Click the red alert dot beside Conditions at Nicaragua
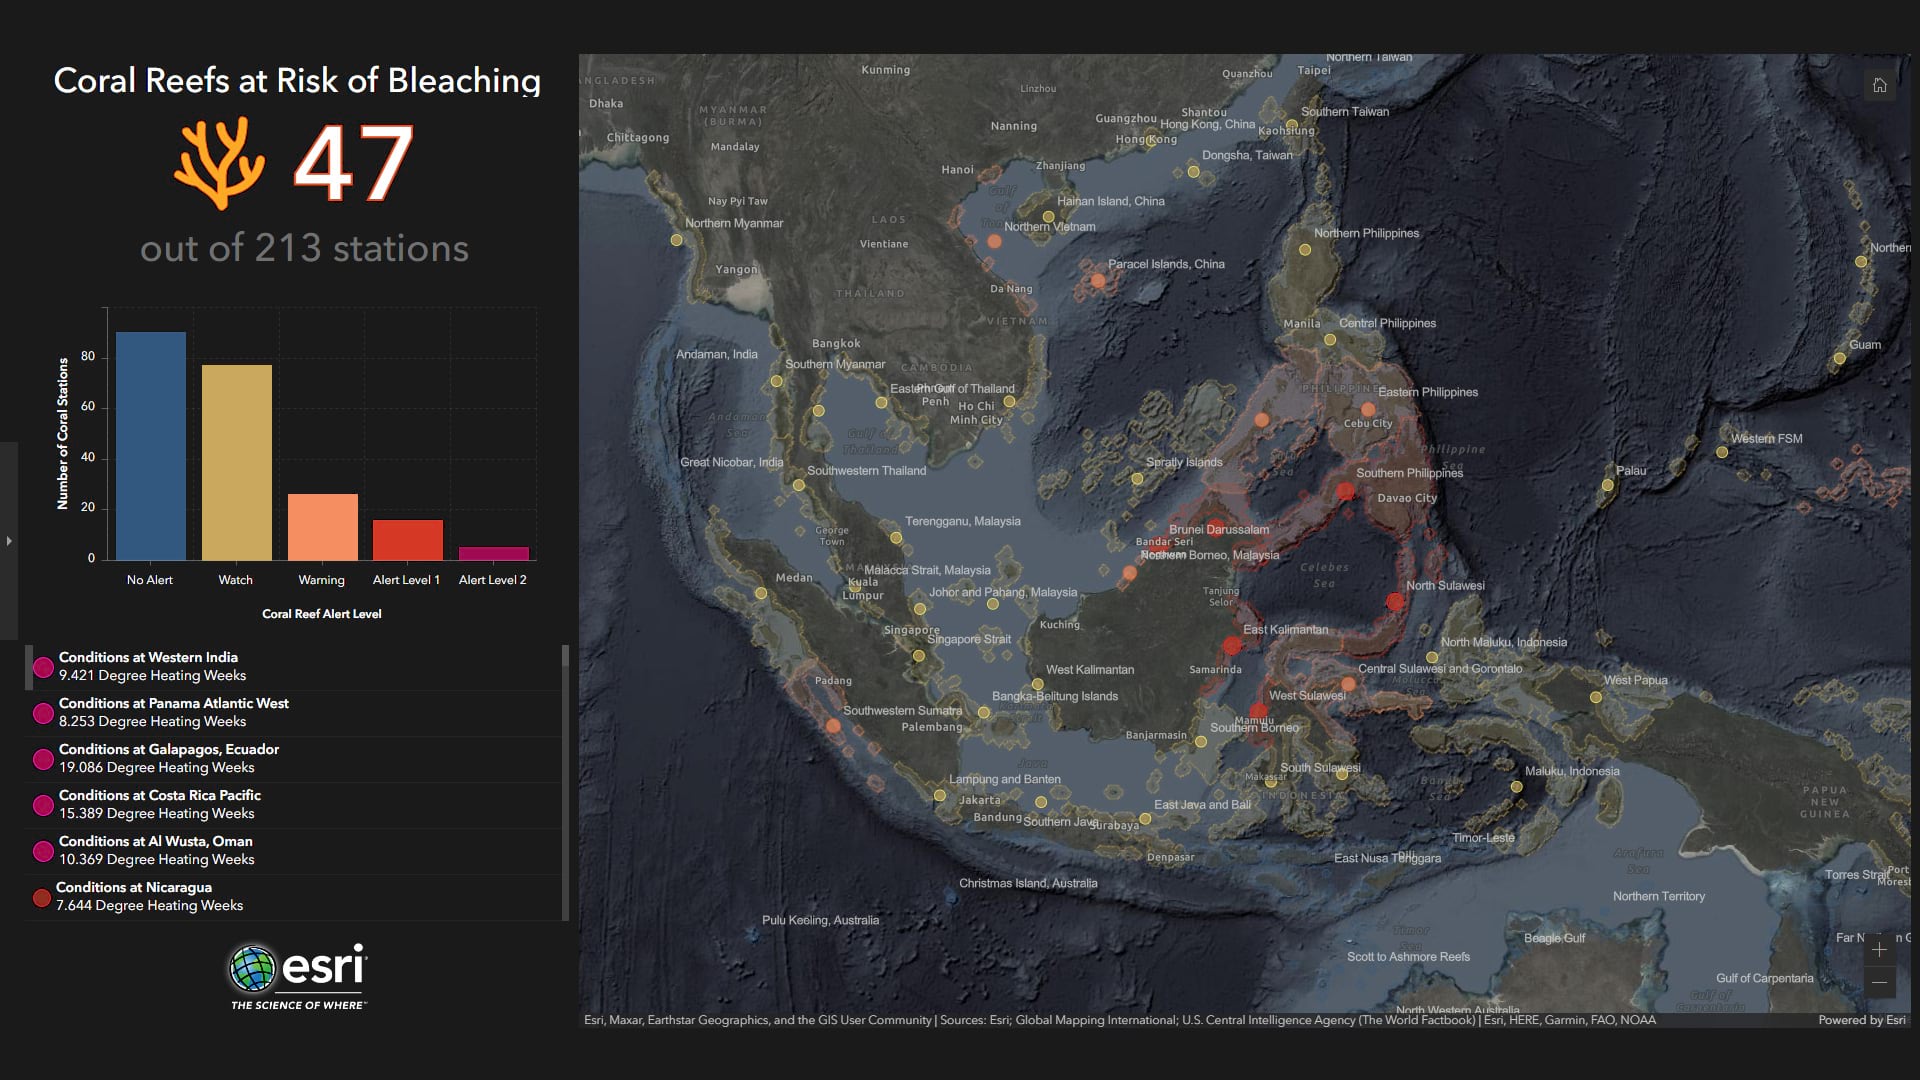The image size is (1920, 1080). click(41, 896)
